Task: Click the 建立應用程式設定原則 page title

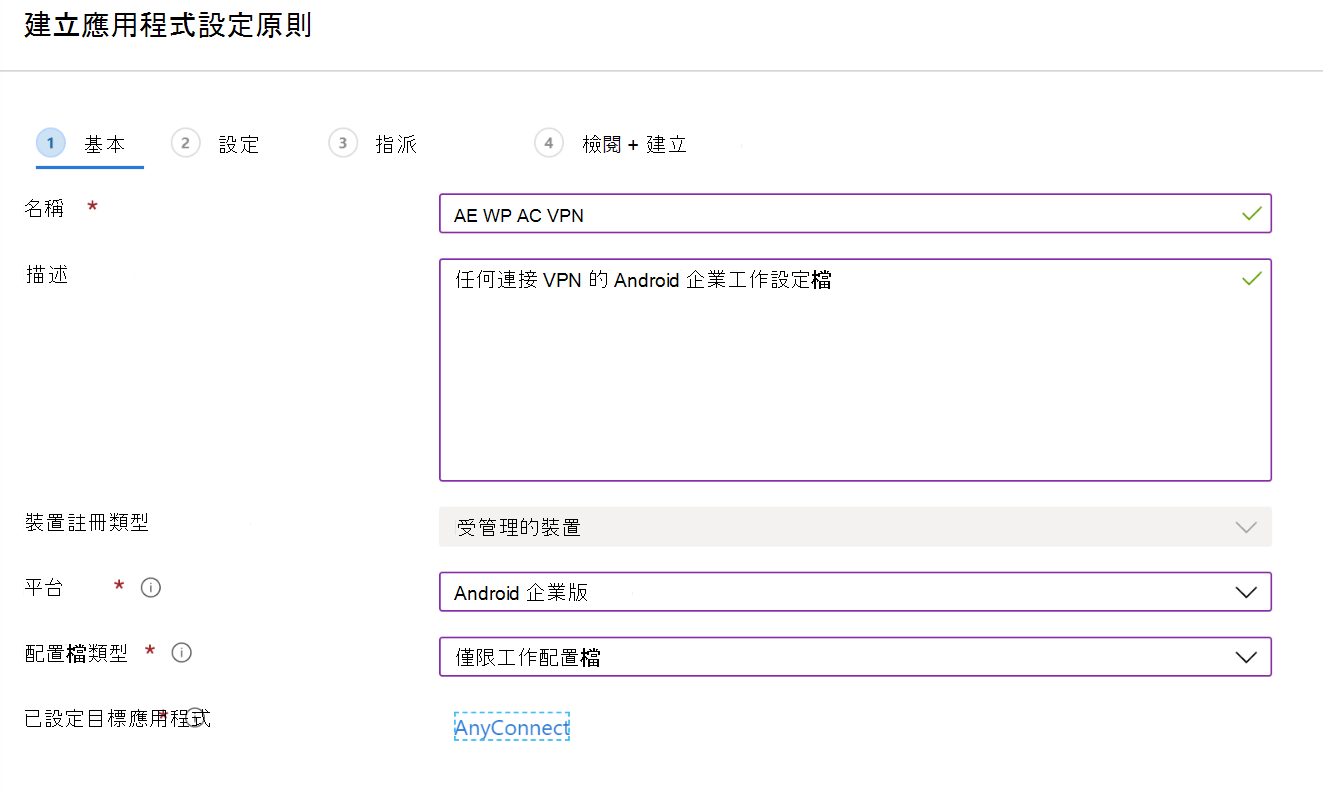Action: tap(168, 26)
